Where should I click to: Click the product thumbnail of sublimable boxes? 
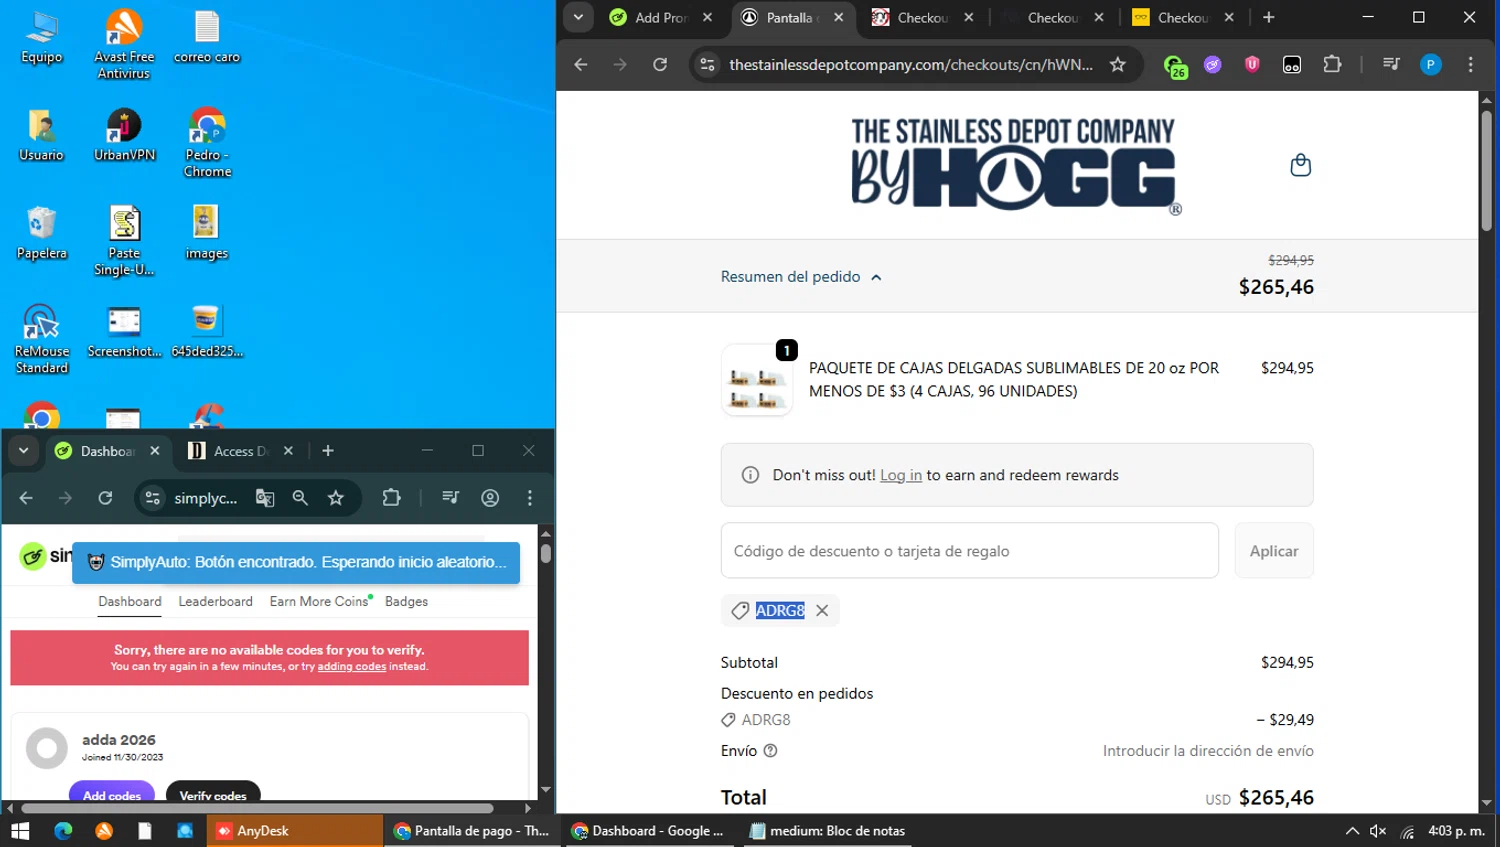click(x=757, y=380)
